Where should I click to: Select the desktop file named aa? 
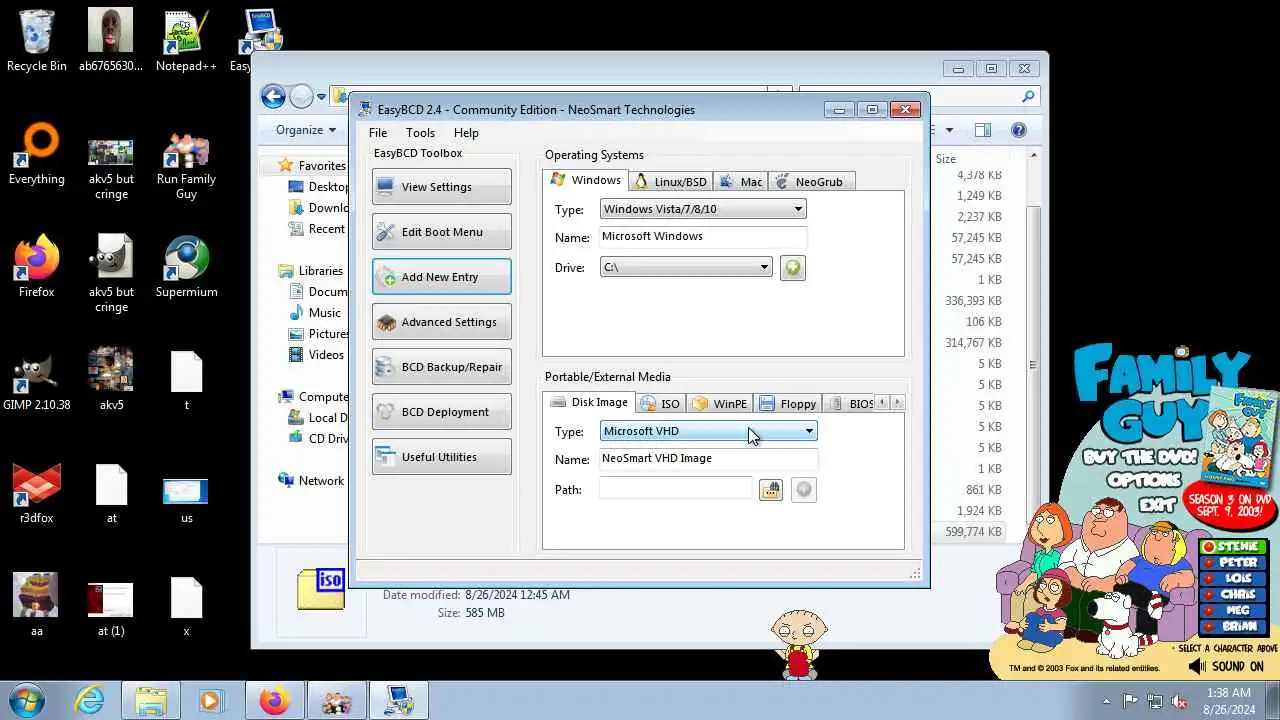(37, 606)
